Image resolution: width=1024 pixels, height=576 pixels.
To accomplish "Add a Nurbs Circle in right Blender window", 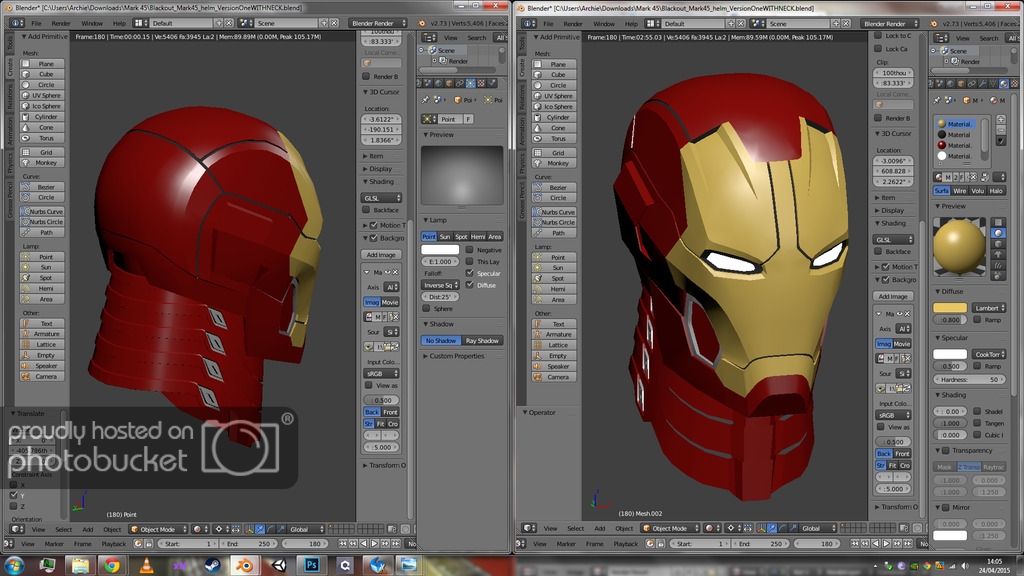I will point(554,223).
